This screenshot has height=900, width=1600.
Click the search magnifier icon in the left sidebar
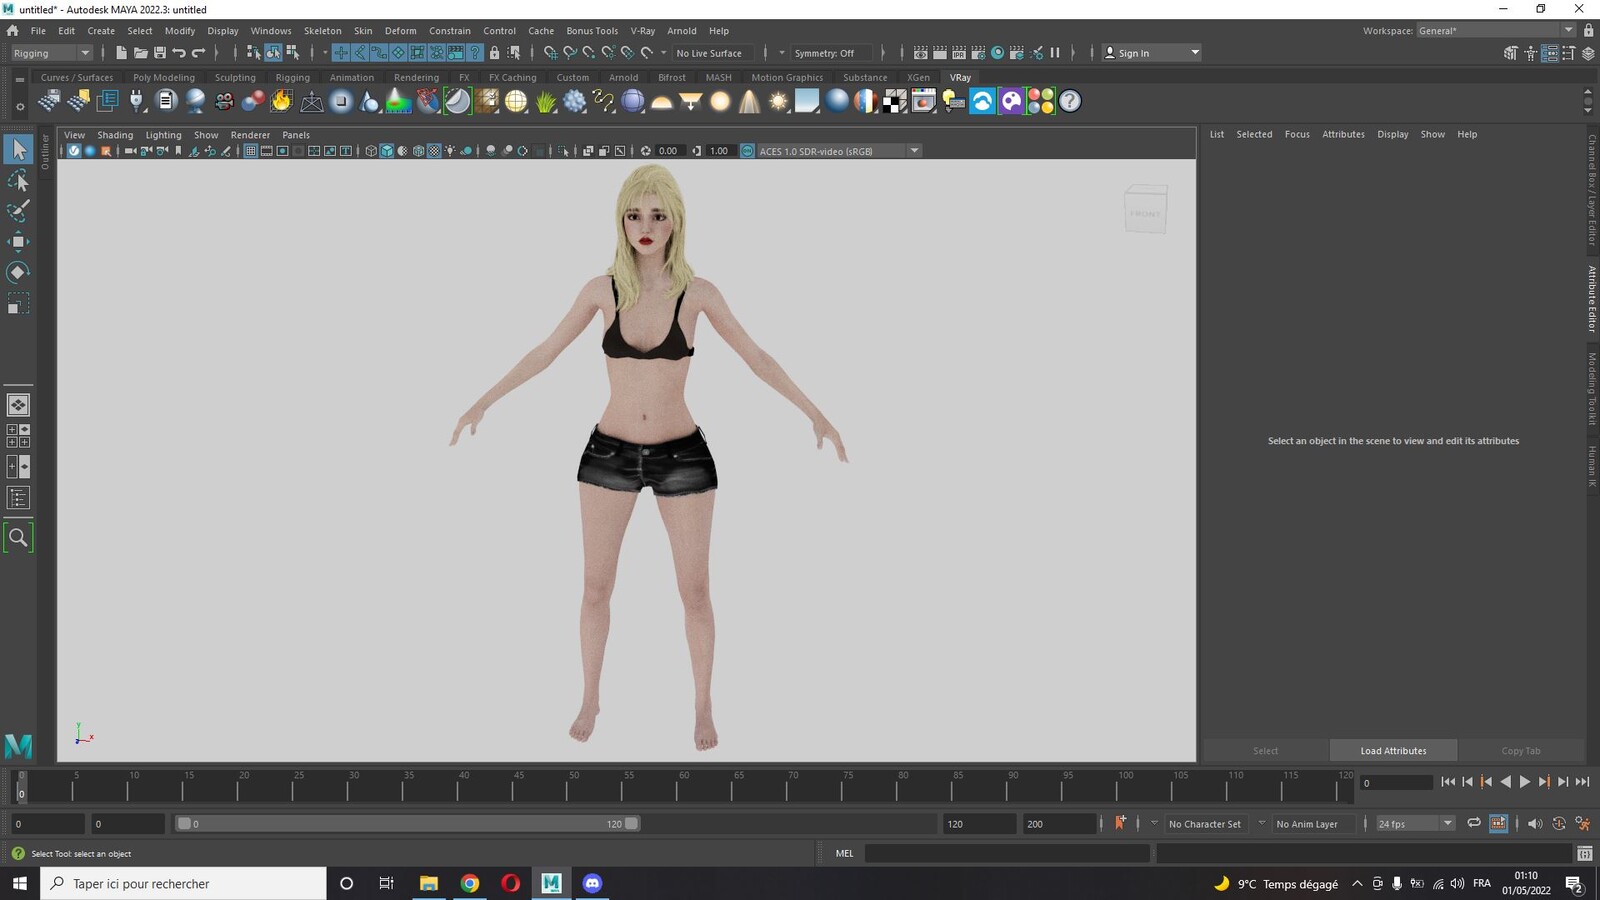(x=18, y=538)
